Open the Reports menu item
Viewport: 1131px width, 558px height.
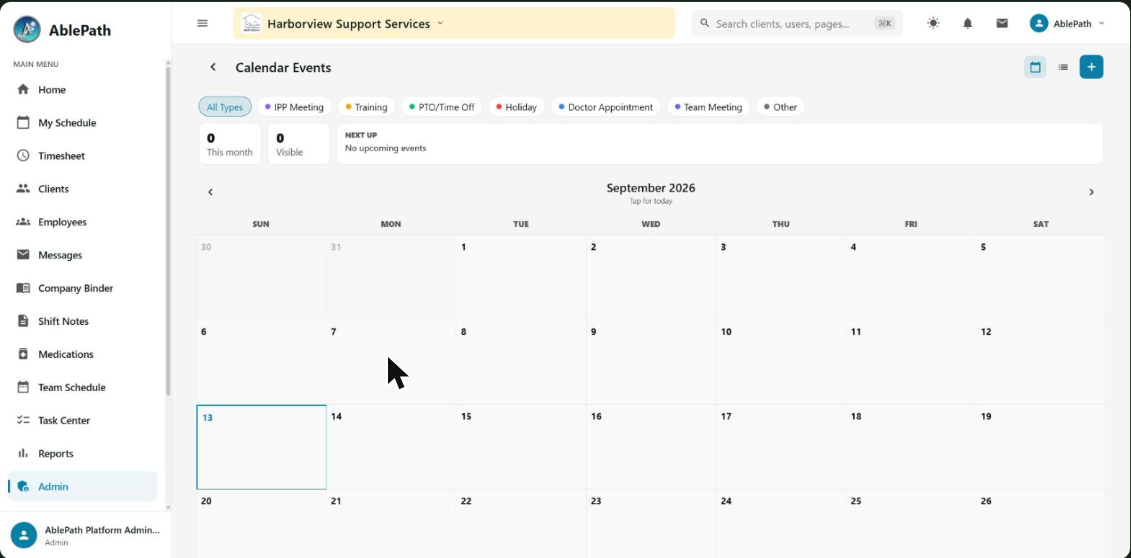point(82,453)
